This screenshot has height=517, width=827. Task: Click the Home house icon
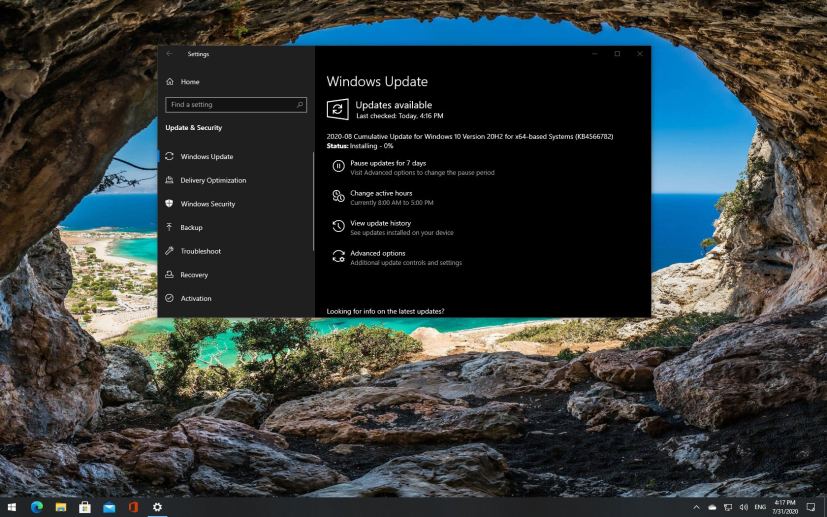(170, 81)
